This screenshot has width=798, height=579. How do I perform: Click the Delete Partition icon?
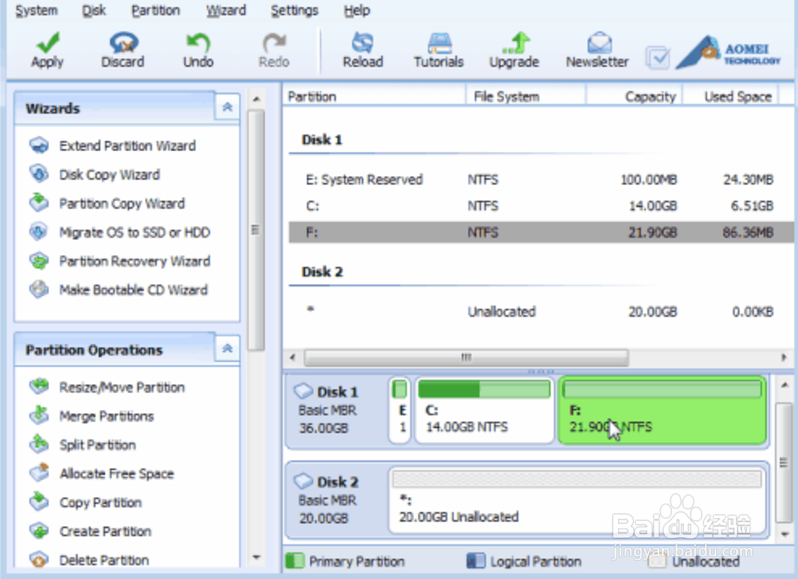pos(39,560)
